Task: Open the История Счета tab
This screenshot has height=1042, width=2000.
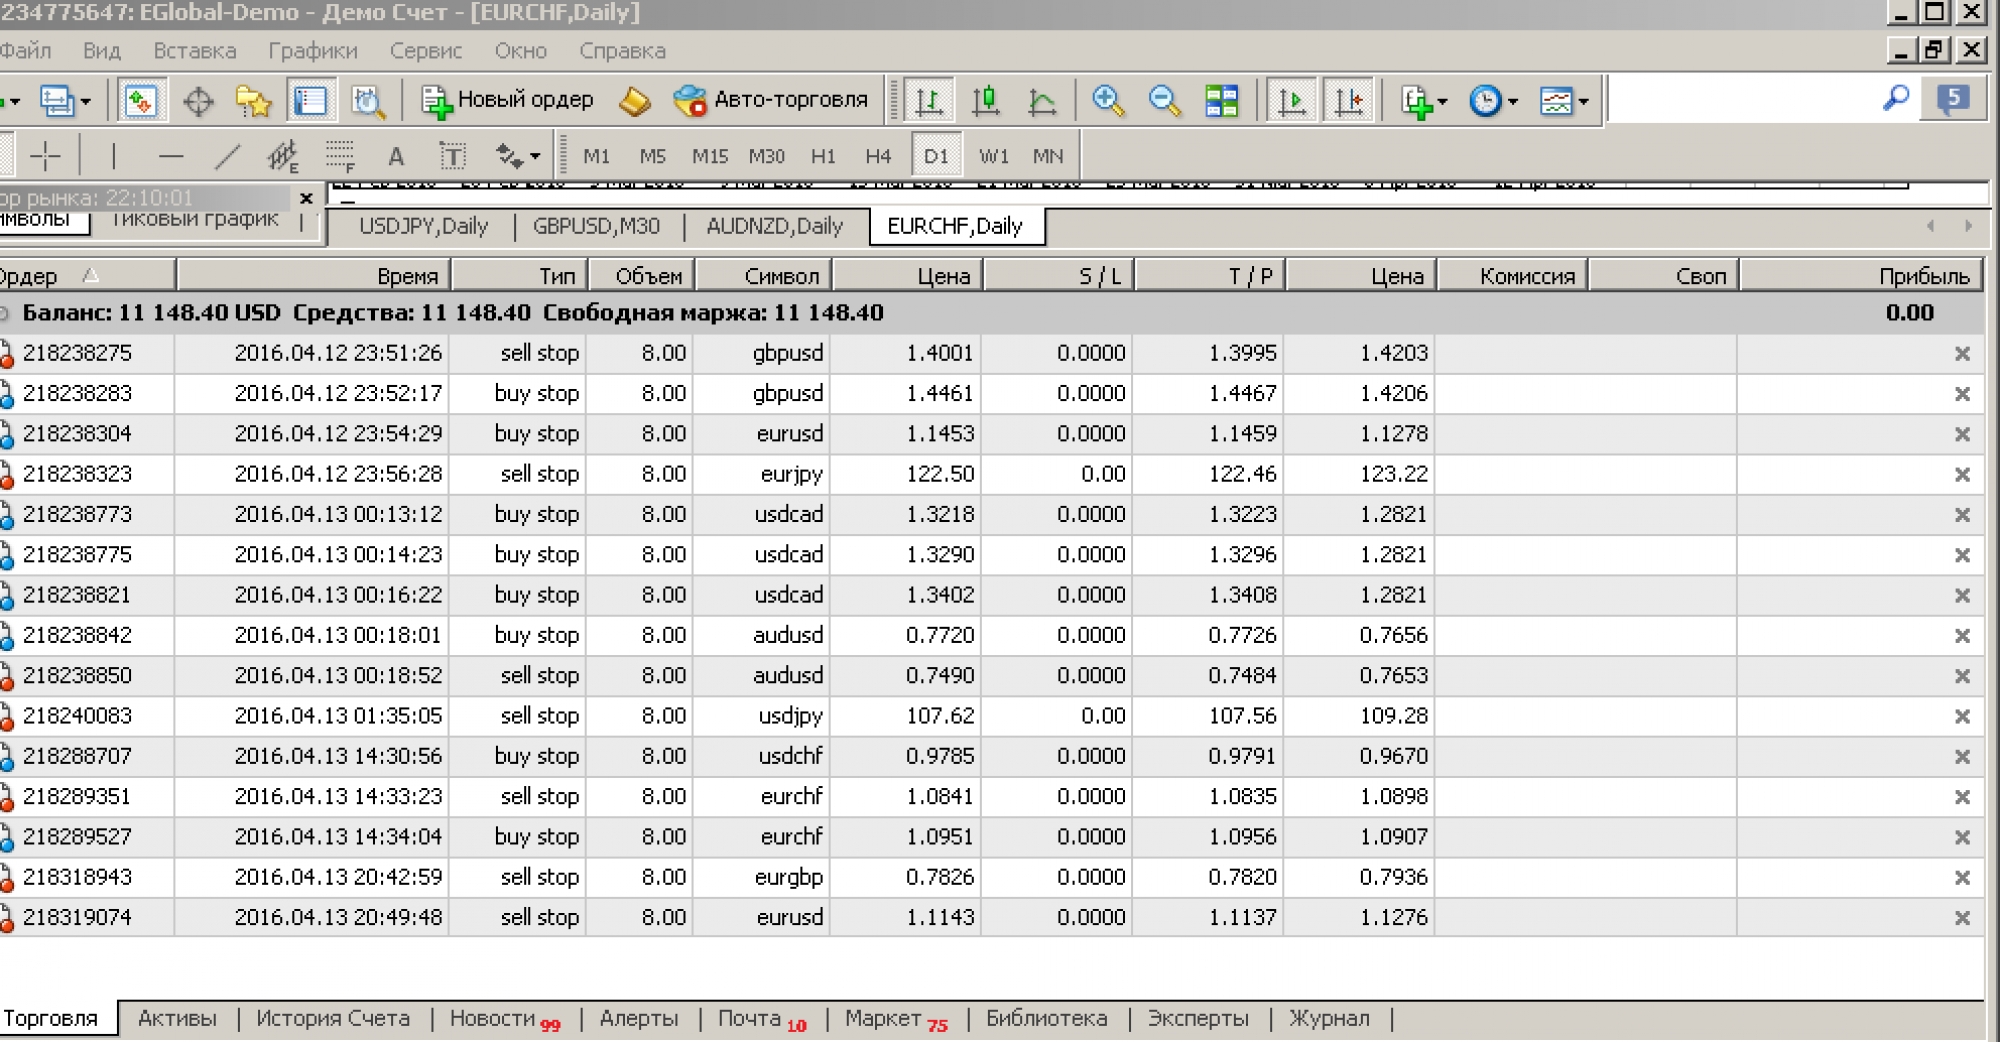Action: (332, 1018)
